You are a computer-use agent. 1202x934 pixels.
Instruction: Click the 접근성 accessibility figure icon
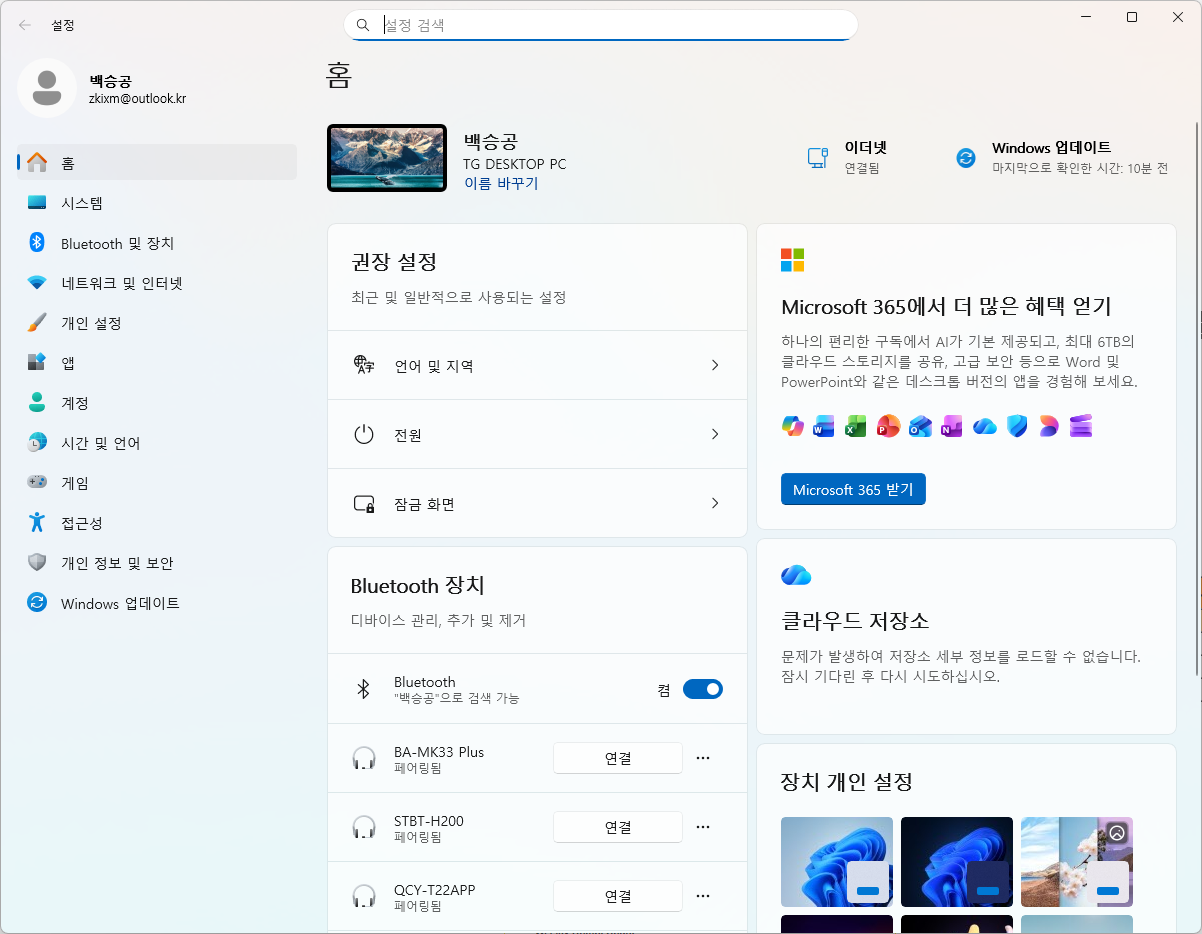[37, 523]
